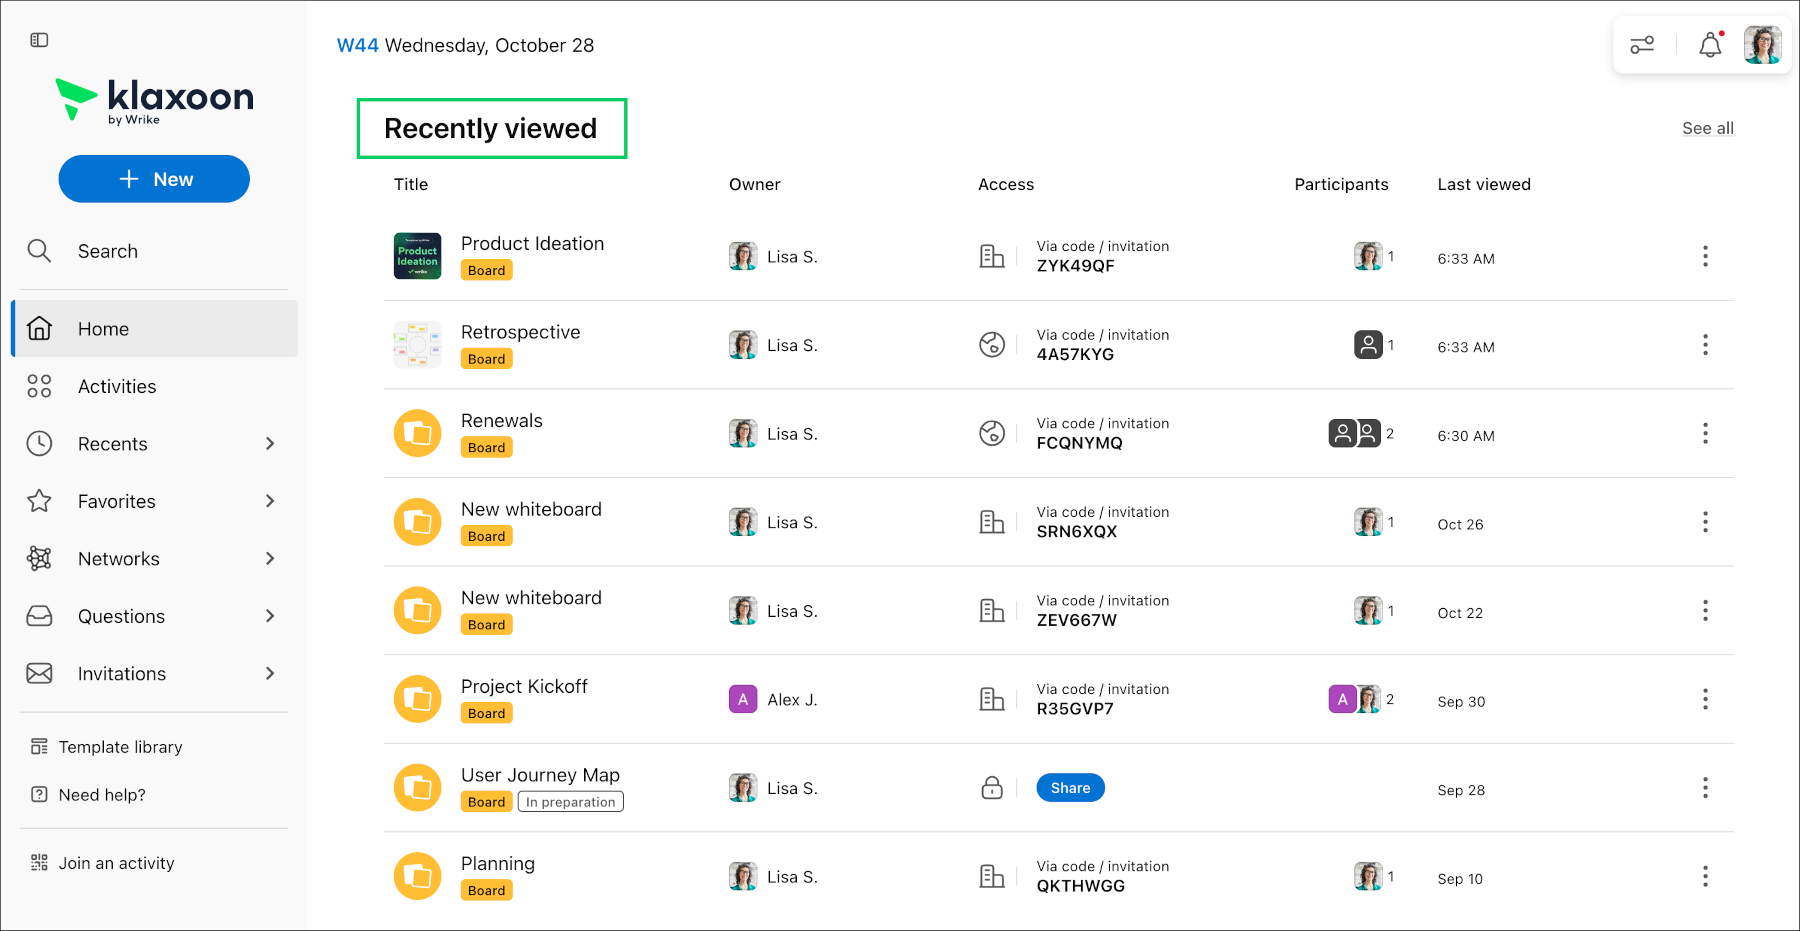Viewport: 1800px width, 931px height.
Task: Click the Last viewed column header
Action: pyautogui.click(x=1484, y=184)
